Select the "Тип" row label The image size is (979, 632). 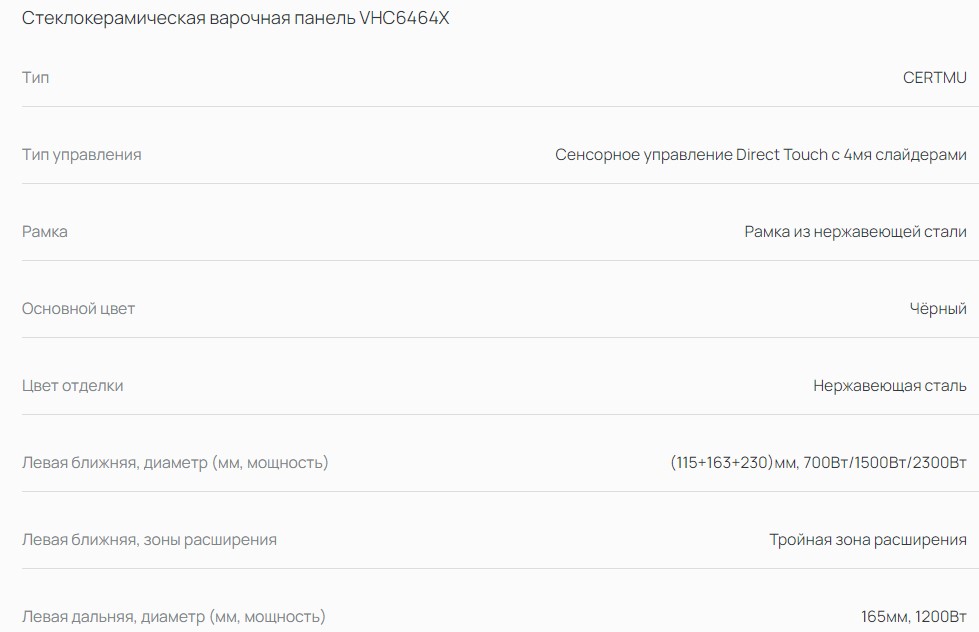point(35,78)
